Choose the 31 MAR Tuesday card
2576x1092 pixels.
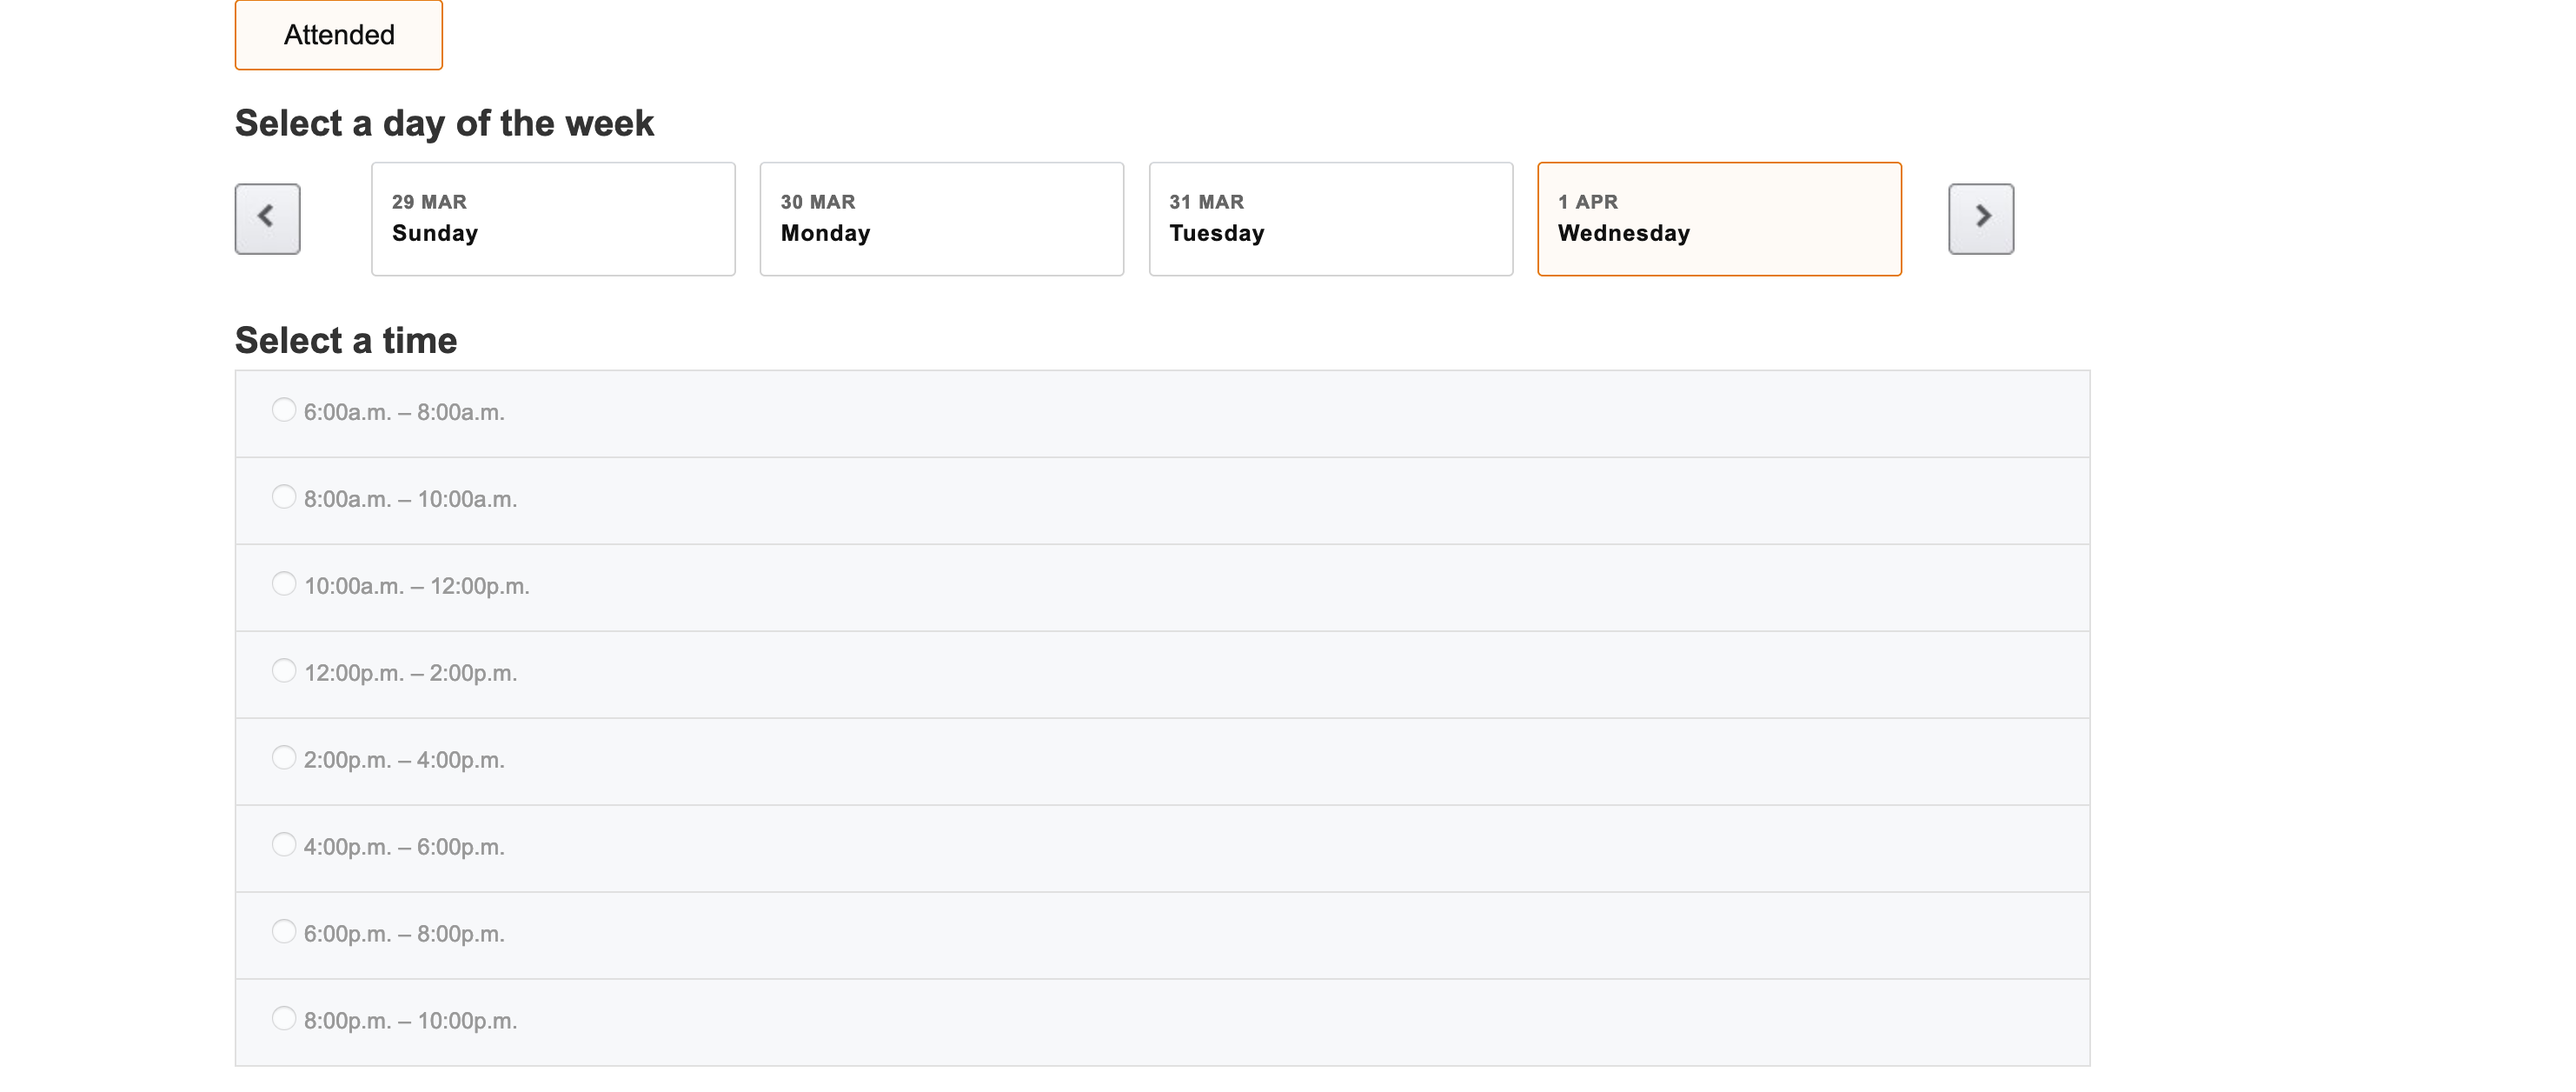pyautogui.click(x=1331, y=219)
